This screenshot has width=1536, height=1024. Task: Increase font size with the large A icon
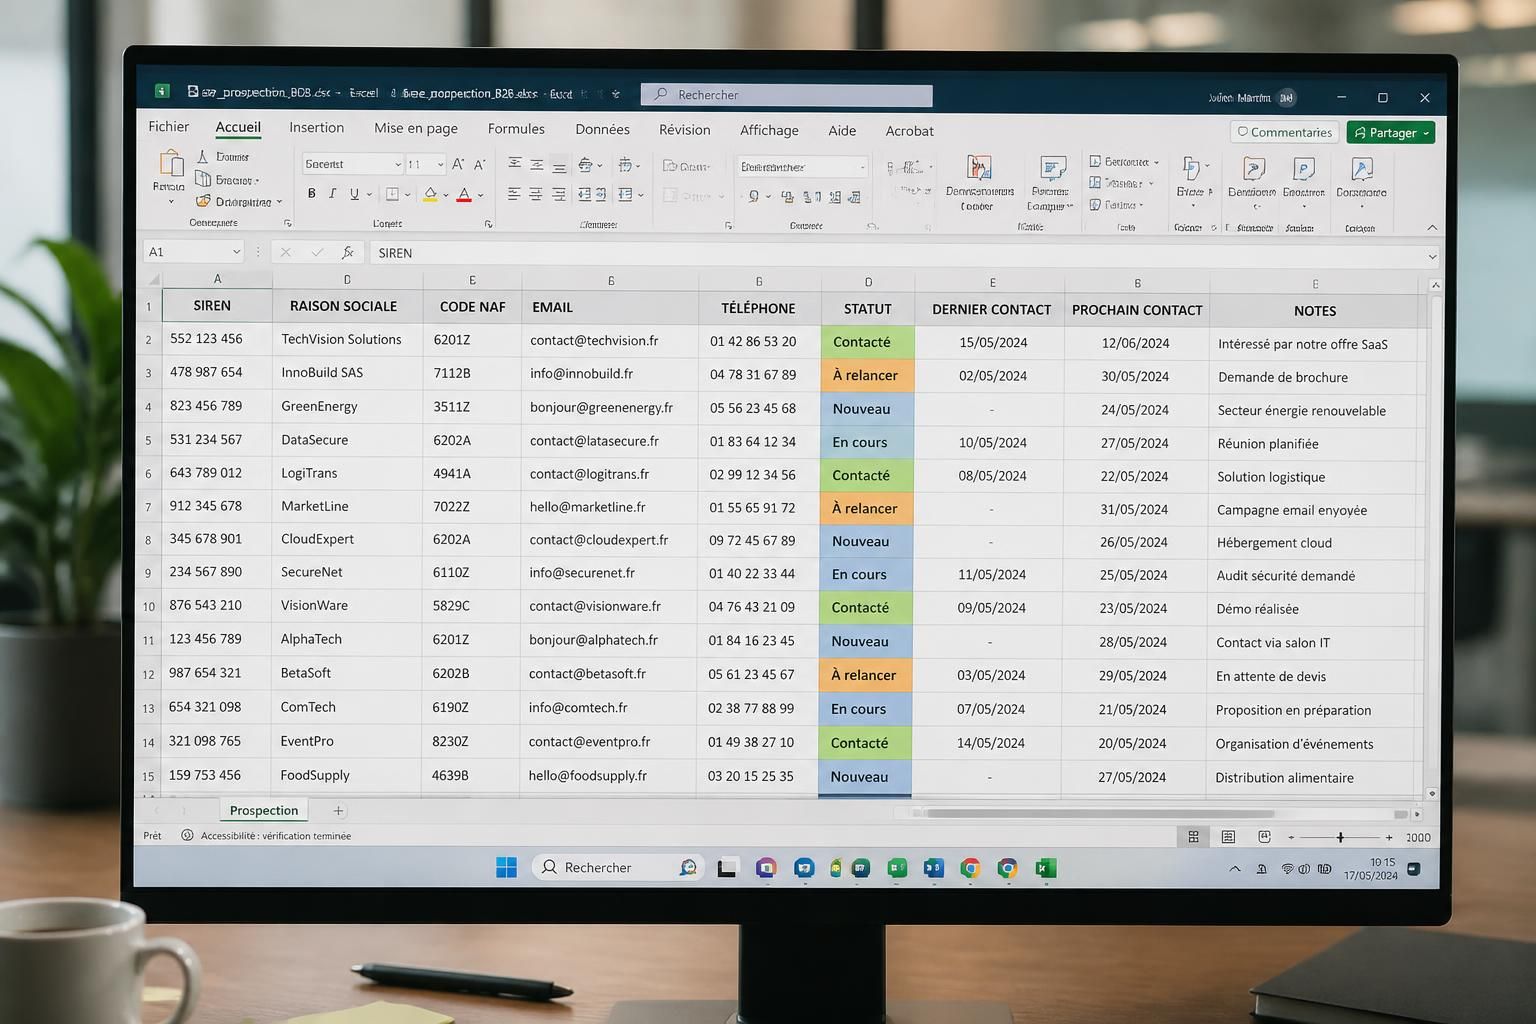[458, 164]
